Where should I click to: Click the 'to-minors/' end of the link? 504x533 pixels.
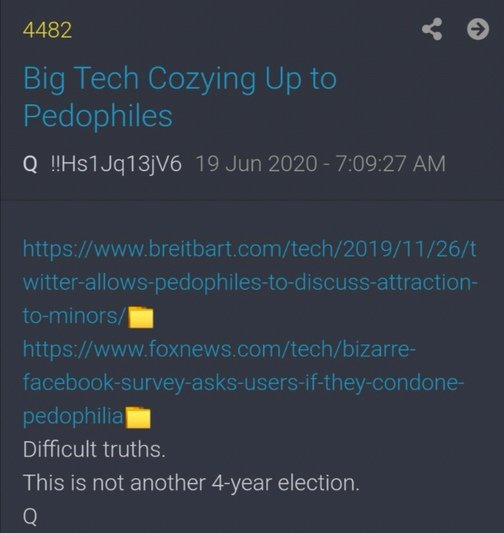74,316
